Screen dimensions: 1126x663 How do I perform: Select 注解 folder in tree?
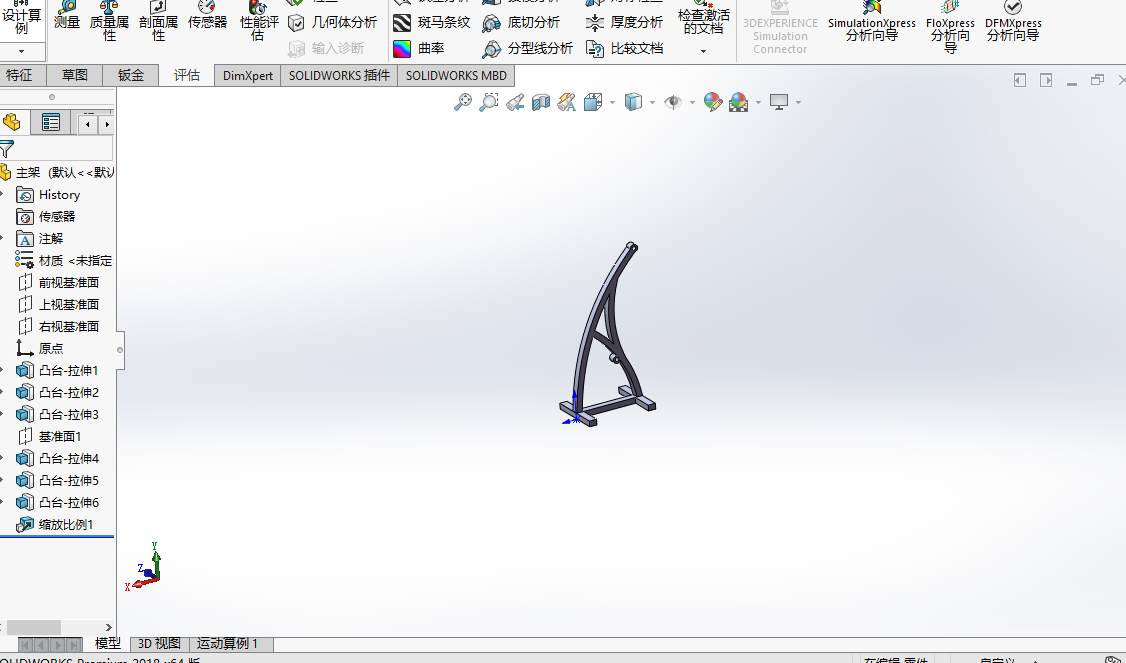[39, 238]
